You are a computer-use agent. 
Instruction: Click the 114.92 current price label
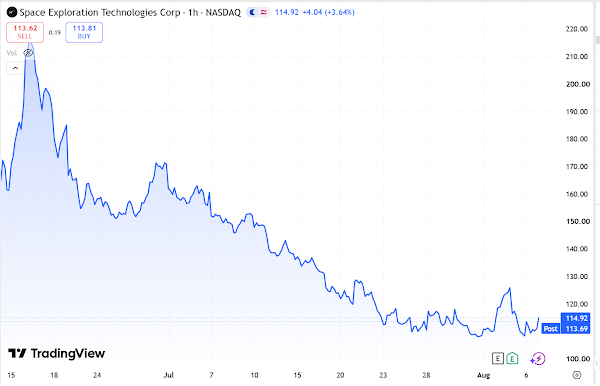[575, 318]
